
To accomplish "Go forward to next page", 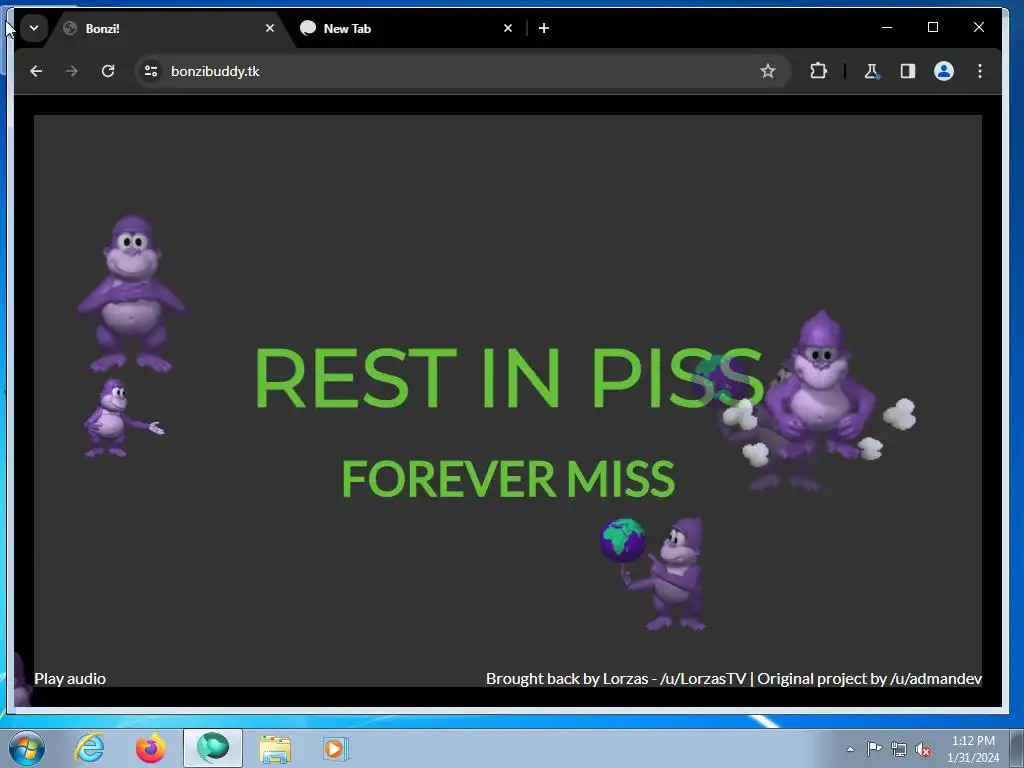I will point(72,71).
